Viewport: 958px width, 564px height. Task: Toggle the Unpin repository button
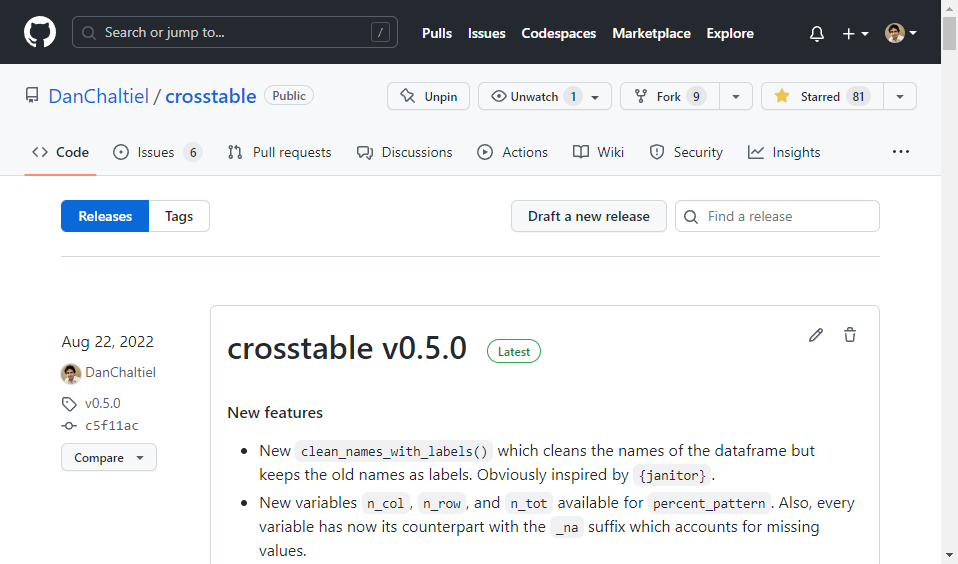(x=428, y=96)
